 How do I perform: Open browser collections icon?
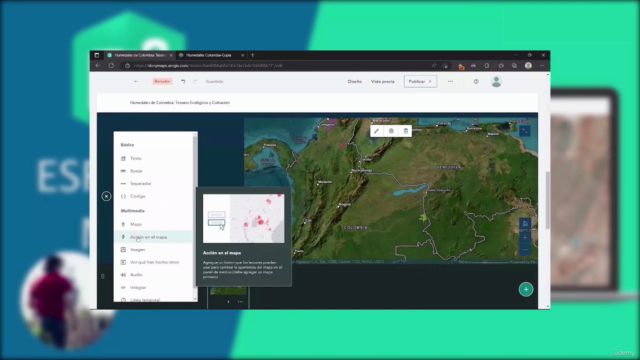pos(514,66)
